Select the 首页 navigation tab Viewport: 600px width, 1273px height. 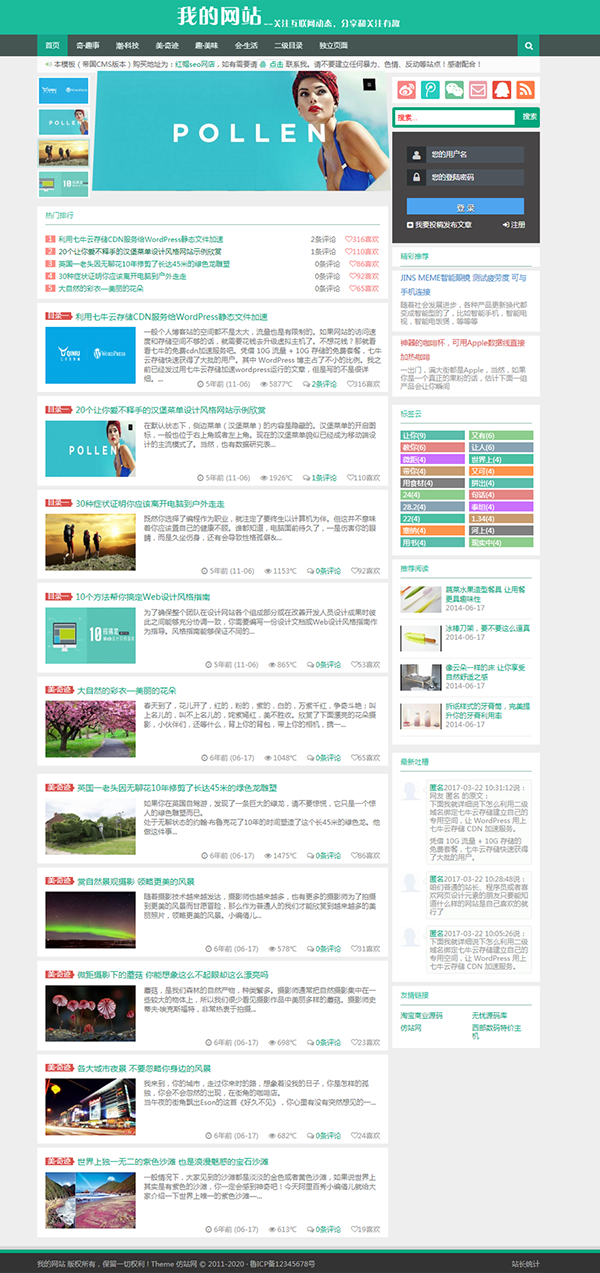pos(52,46)
